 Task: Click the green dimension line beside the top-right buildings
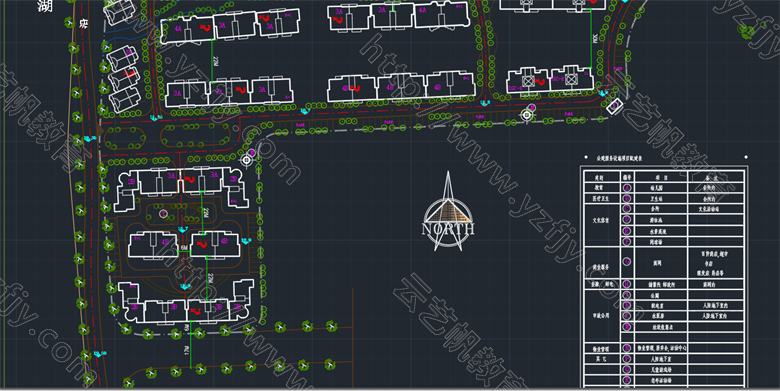coord(591,38)
